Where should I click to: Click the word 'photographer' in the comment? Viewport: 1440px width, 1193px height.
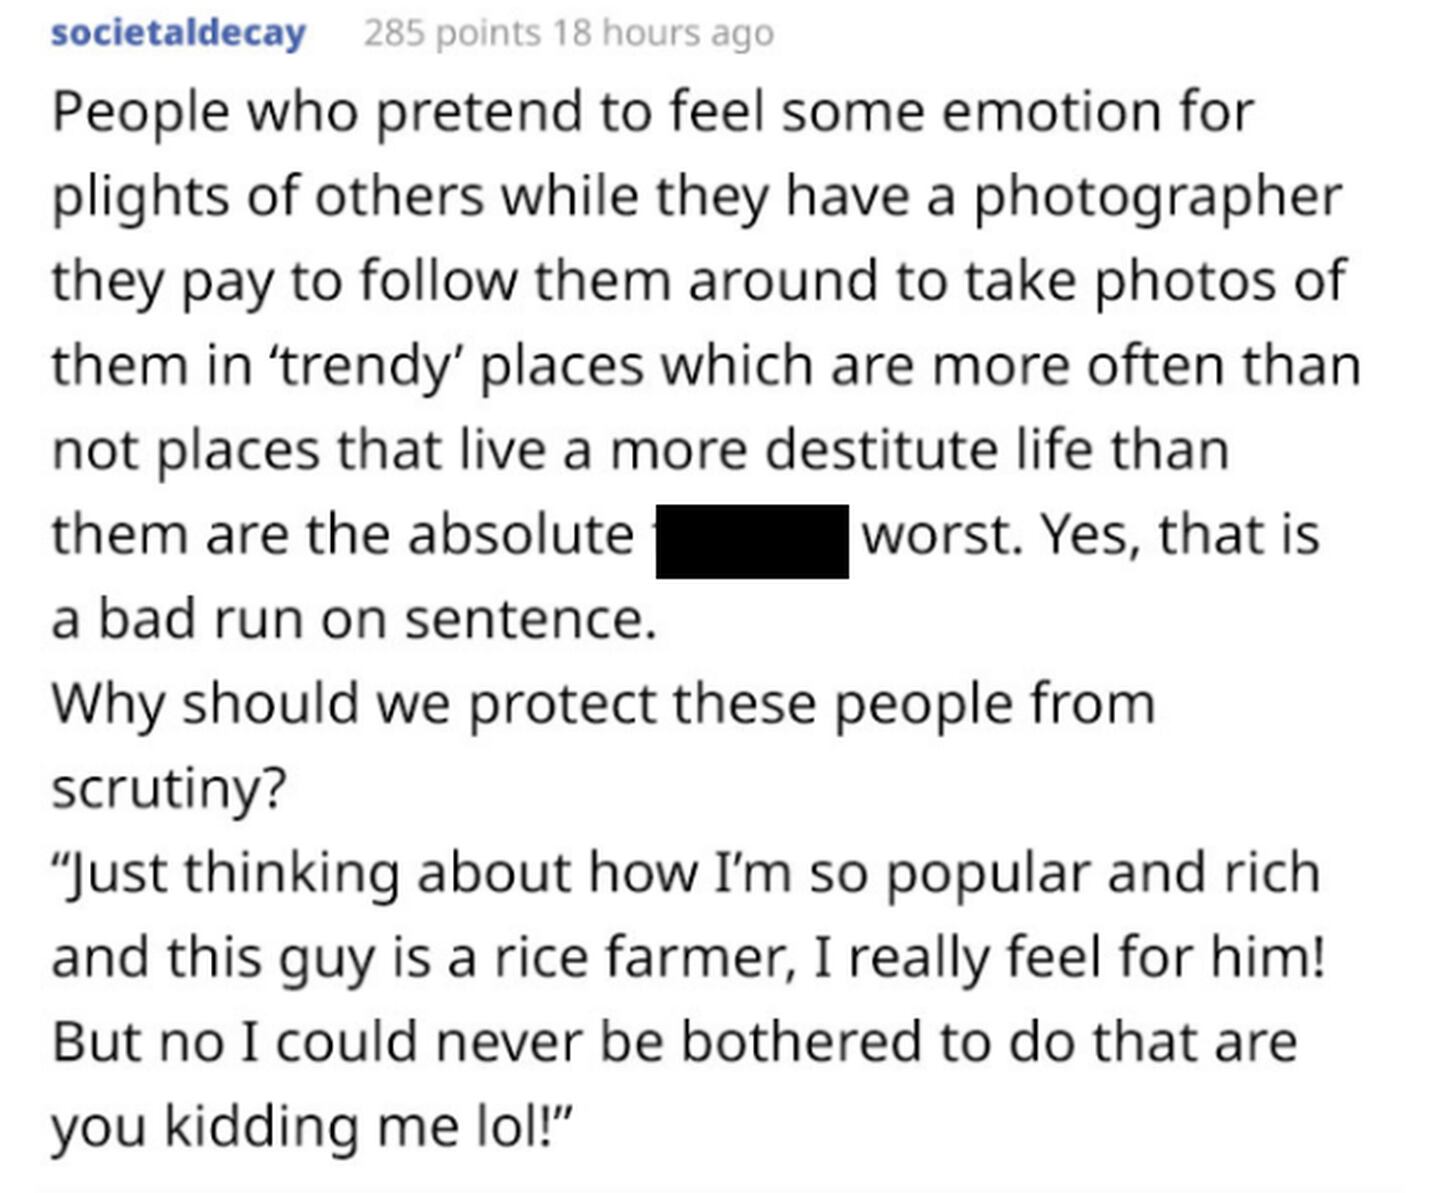pos(1158,198)
